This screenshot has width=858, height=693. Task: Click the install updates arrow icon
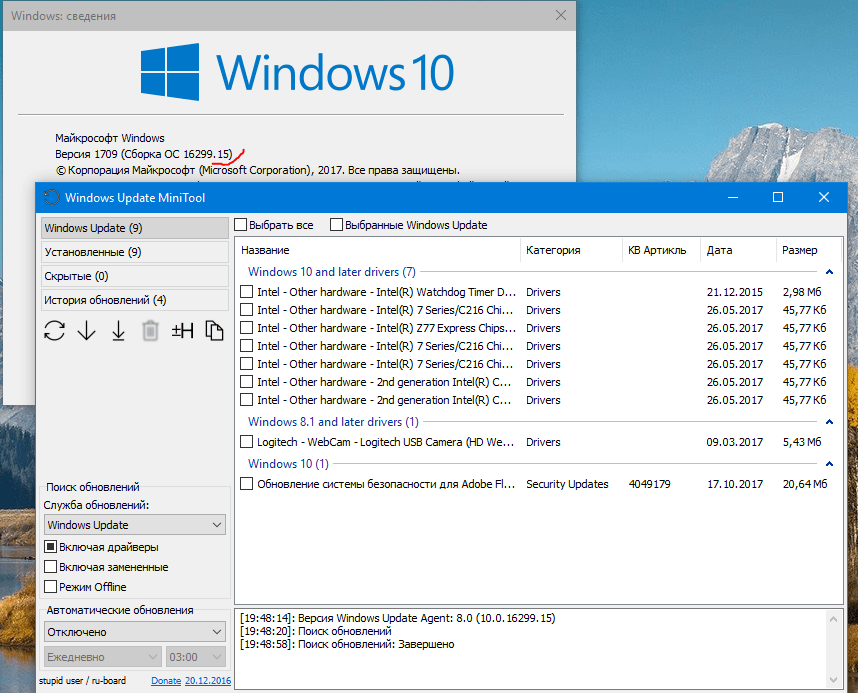pyautogui.click(x=118, y=331)
